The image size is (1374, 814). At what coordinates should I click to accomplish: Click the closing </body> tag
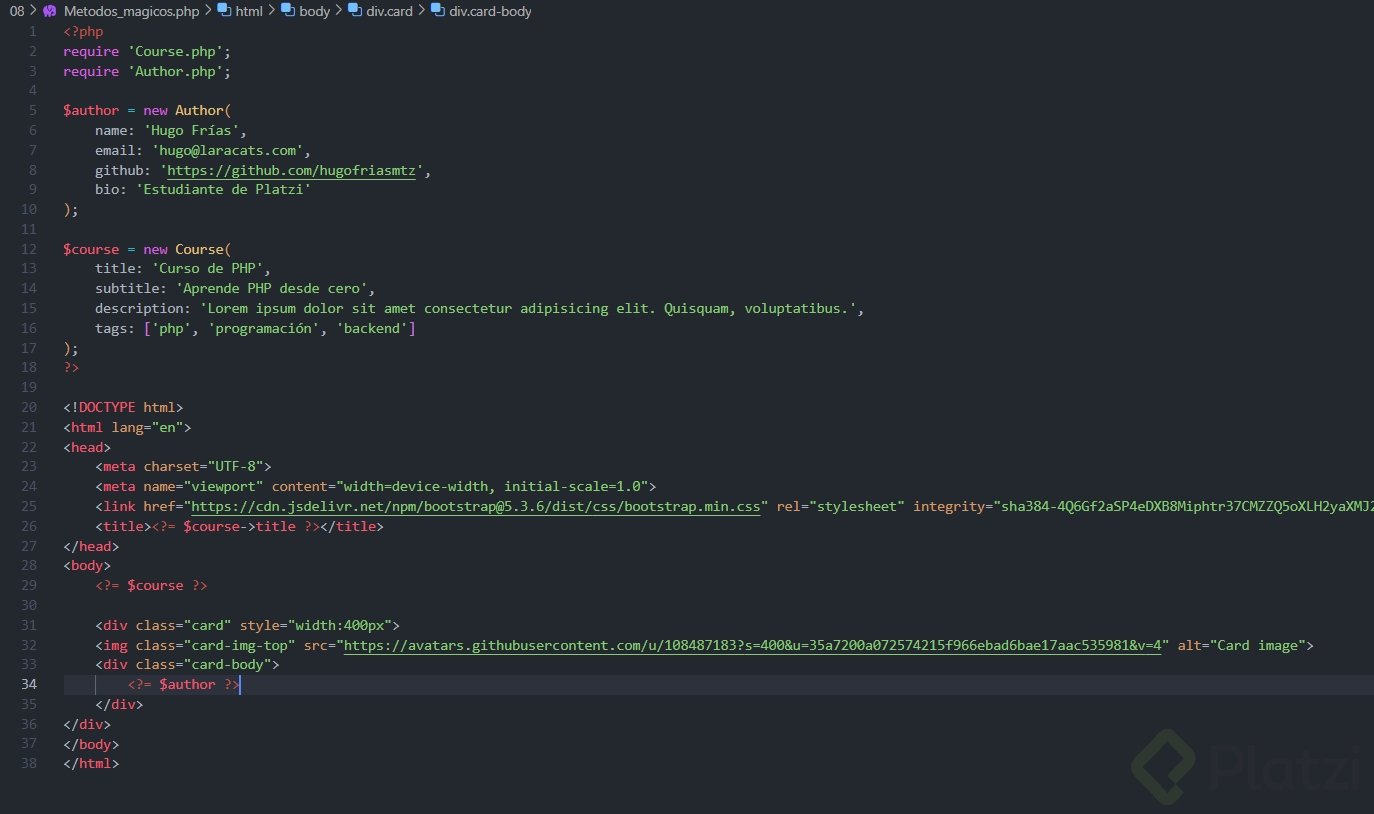click(x=91, y=744)
